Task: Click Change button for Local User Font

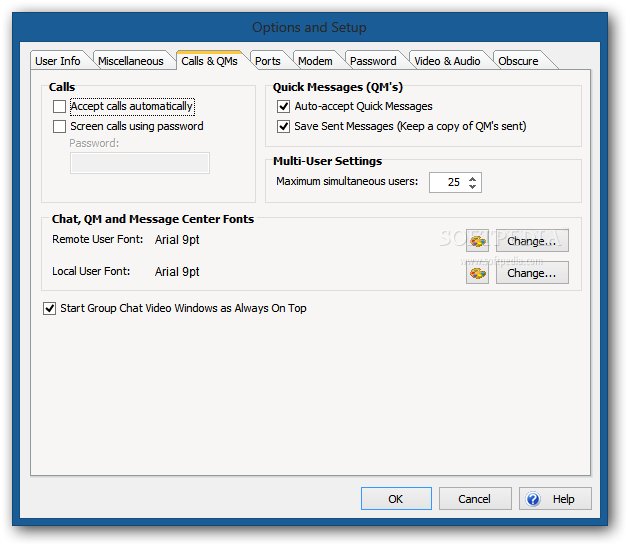Action: [532, 273]
